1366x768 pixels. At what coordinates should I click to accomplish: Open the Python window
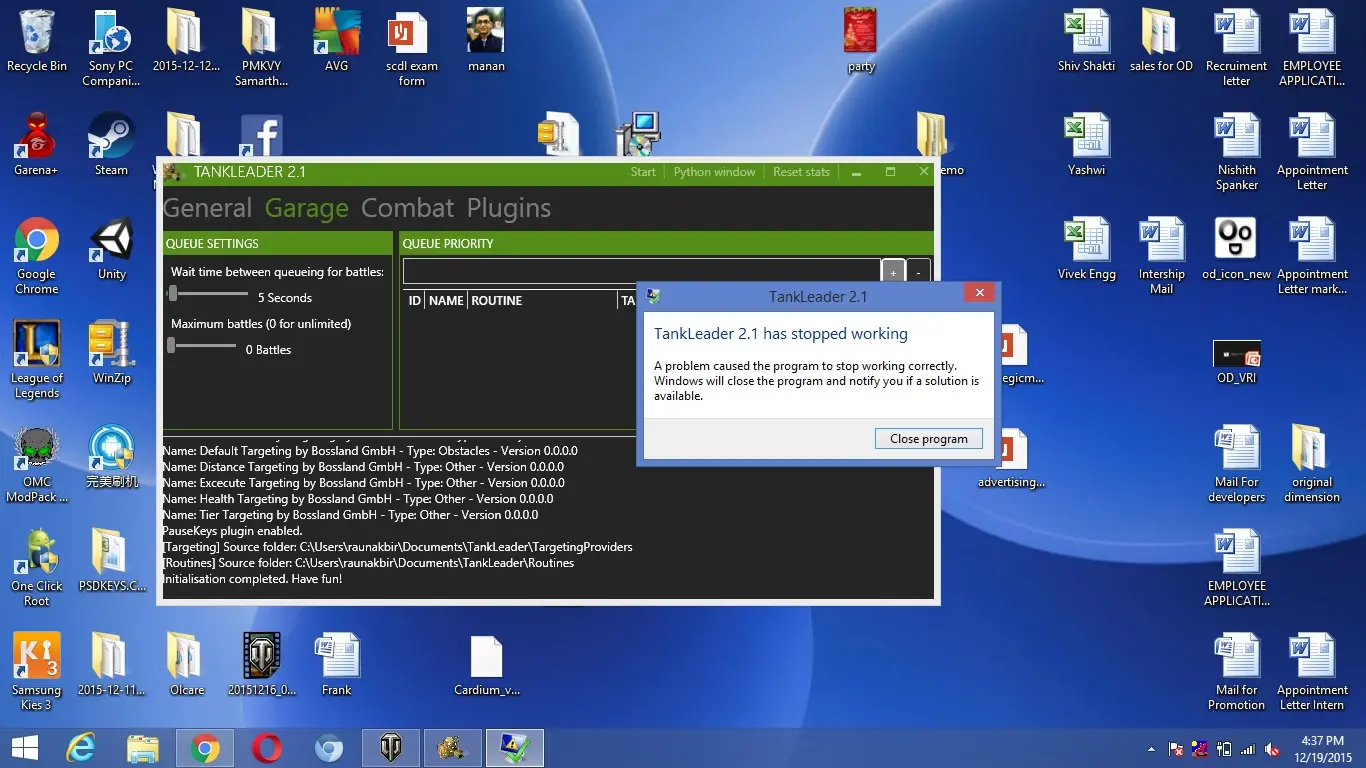(x=714, y=172)
